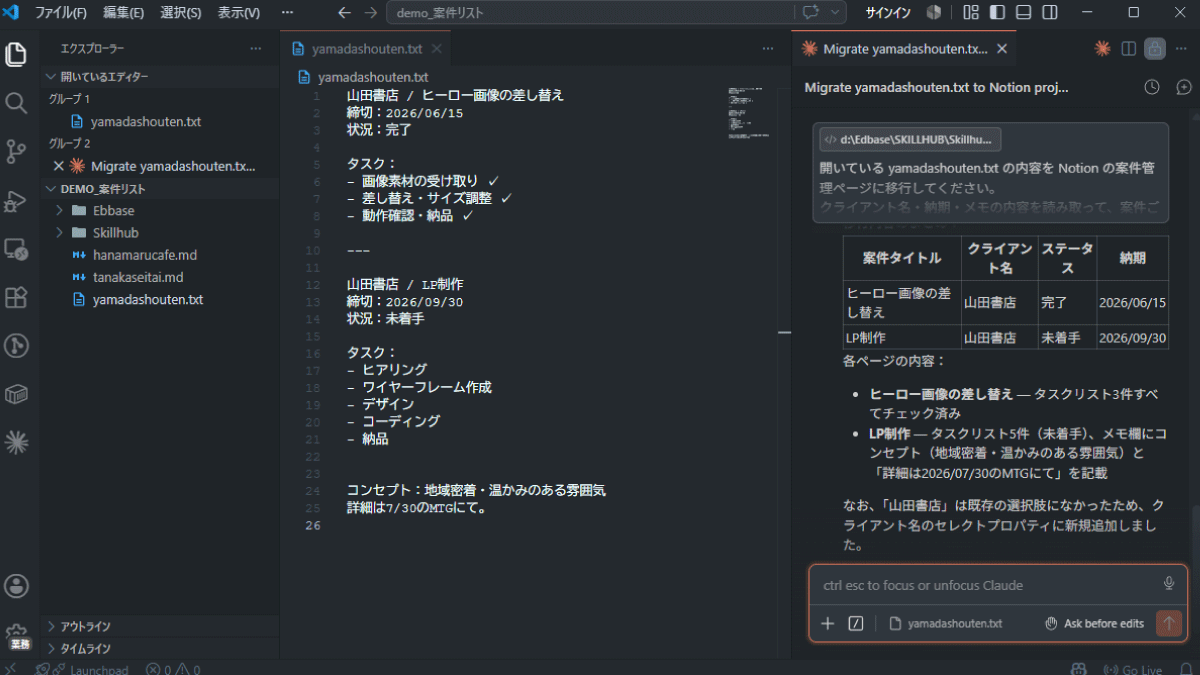Open the Claude Code activity bar icon

pos(16,441)
